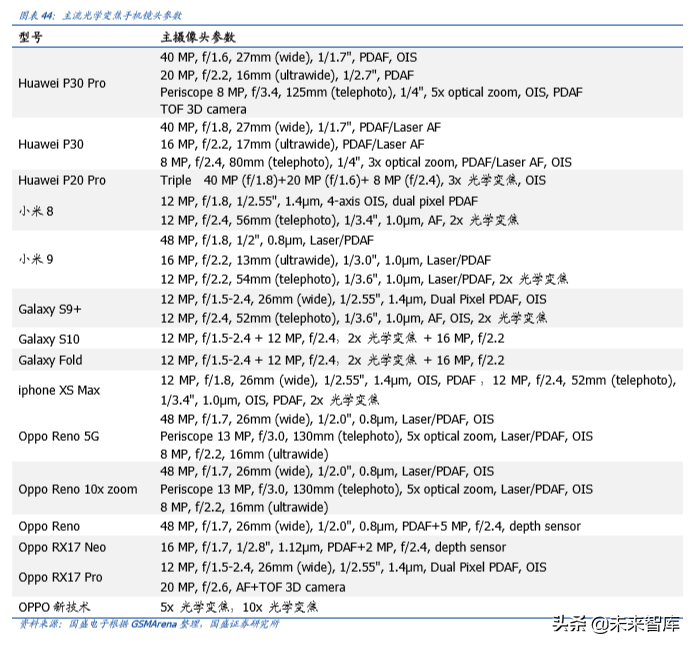Click the Oppo Reno 10x zoom '8 MP, f/2.2' line
The height and width of the screenshot is (648, 695).
point(244,507)
